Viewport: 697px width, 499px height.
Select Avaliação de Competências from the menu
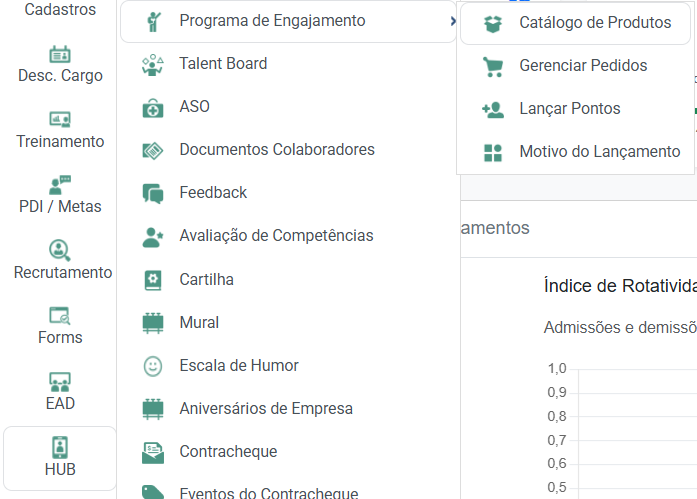pyautogui.click(x=275, y=236)
